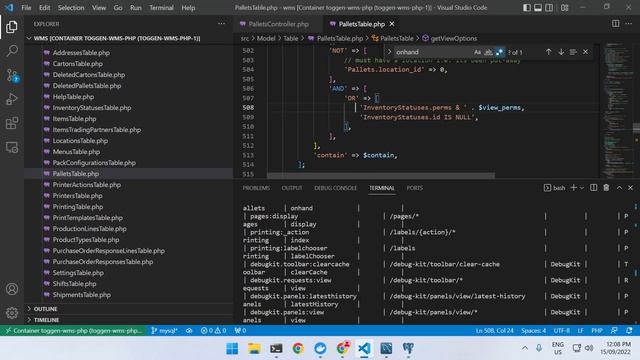Close the terminal panel
640x360 pixels.
pyautogui.click(x=630, y=188)
